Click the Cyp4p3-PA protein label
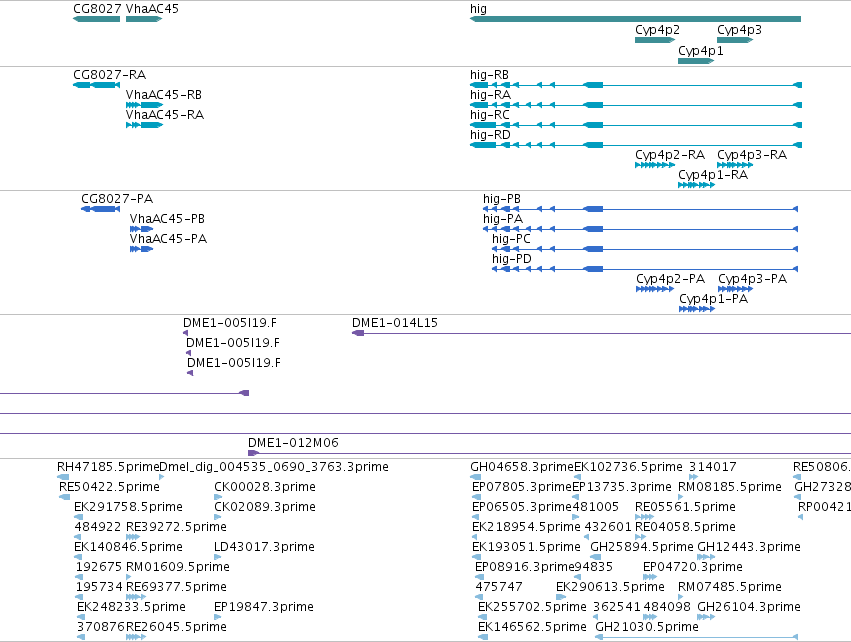This screenshot has height=642, width=851. pos(753,279)
